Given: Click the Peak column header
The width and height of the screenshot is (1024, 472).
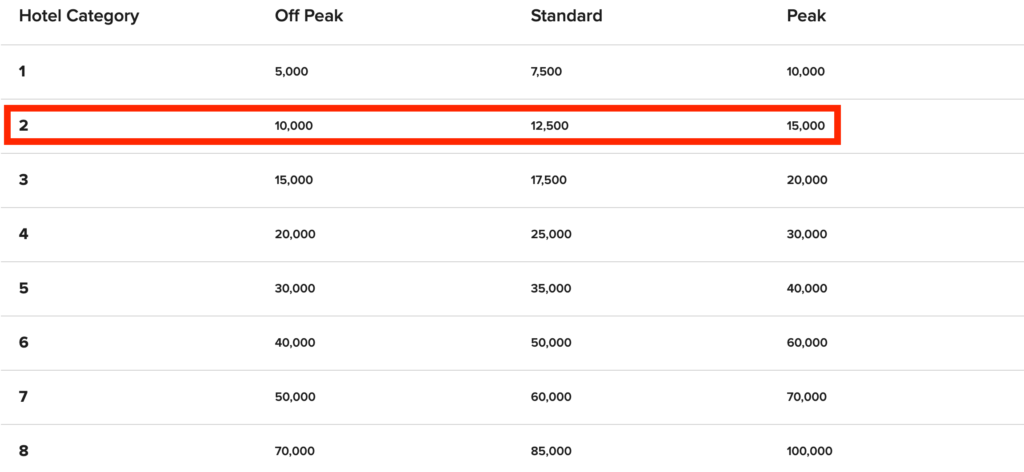Looking at the screenshot, I should [807, 16].
